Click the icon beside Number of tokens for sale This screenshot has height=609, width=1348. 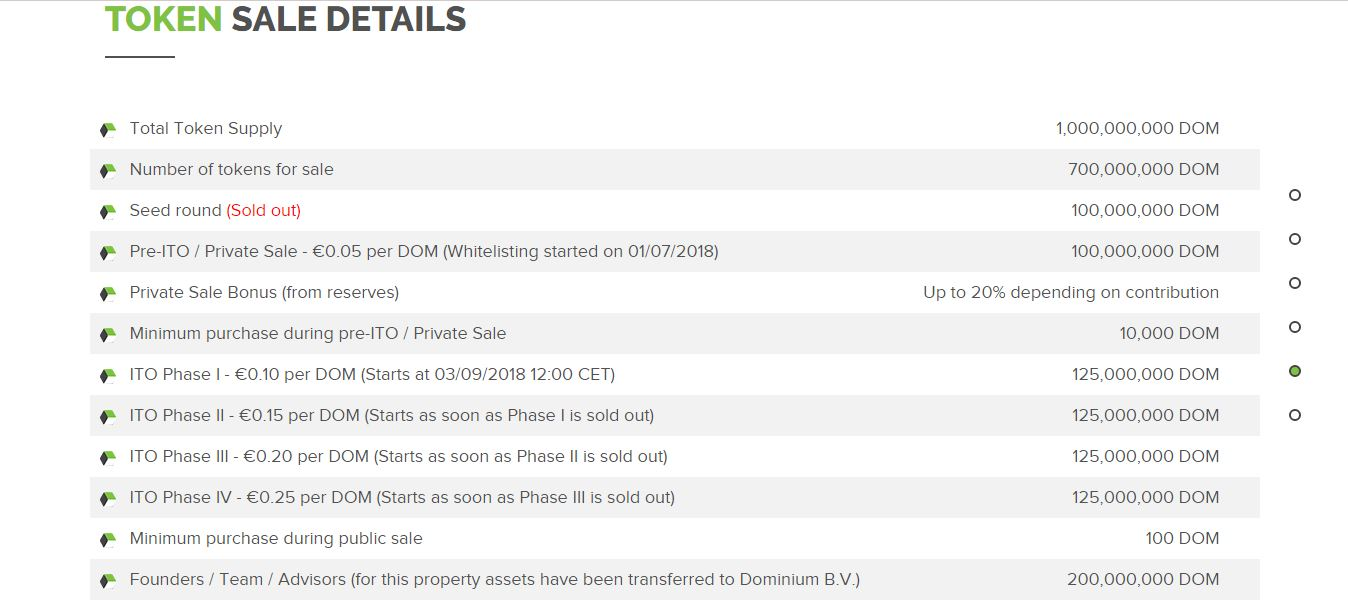click(x=108, y=171)
